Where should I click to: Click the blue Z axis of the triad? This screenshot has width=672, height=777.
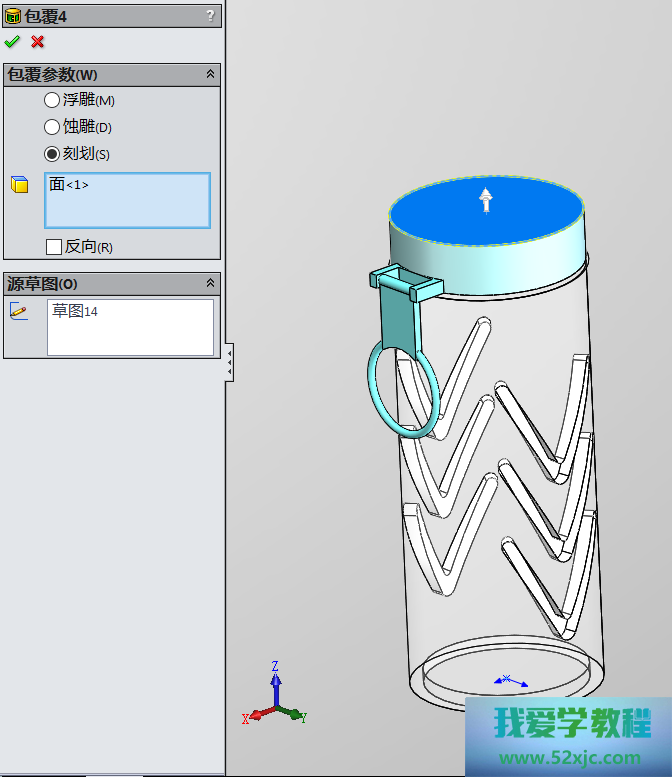click(275, 682)
